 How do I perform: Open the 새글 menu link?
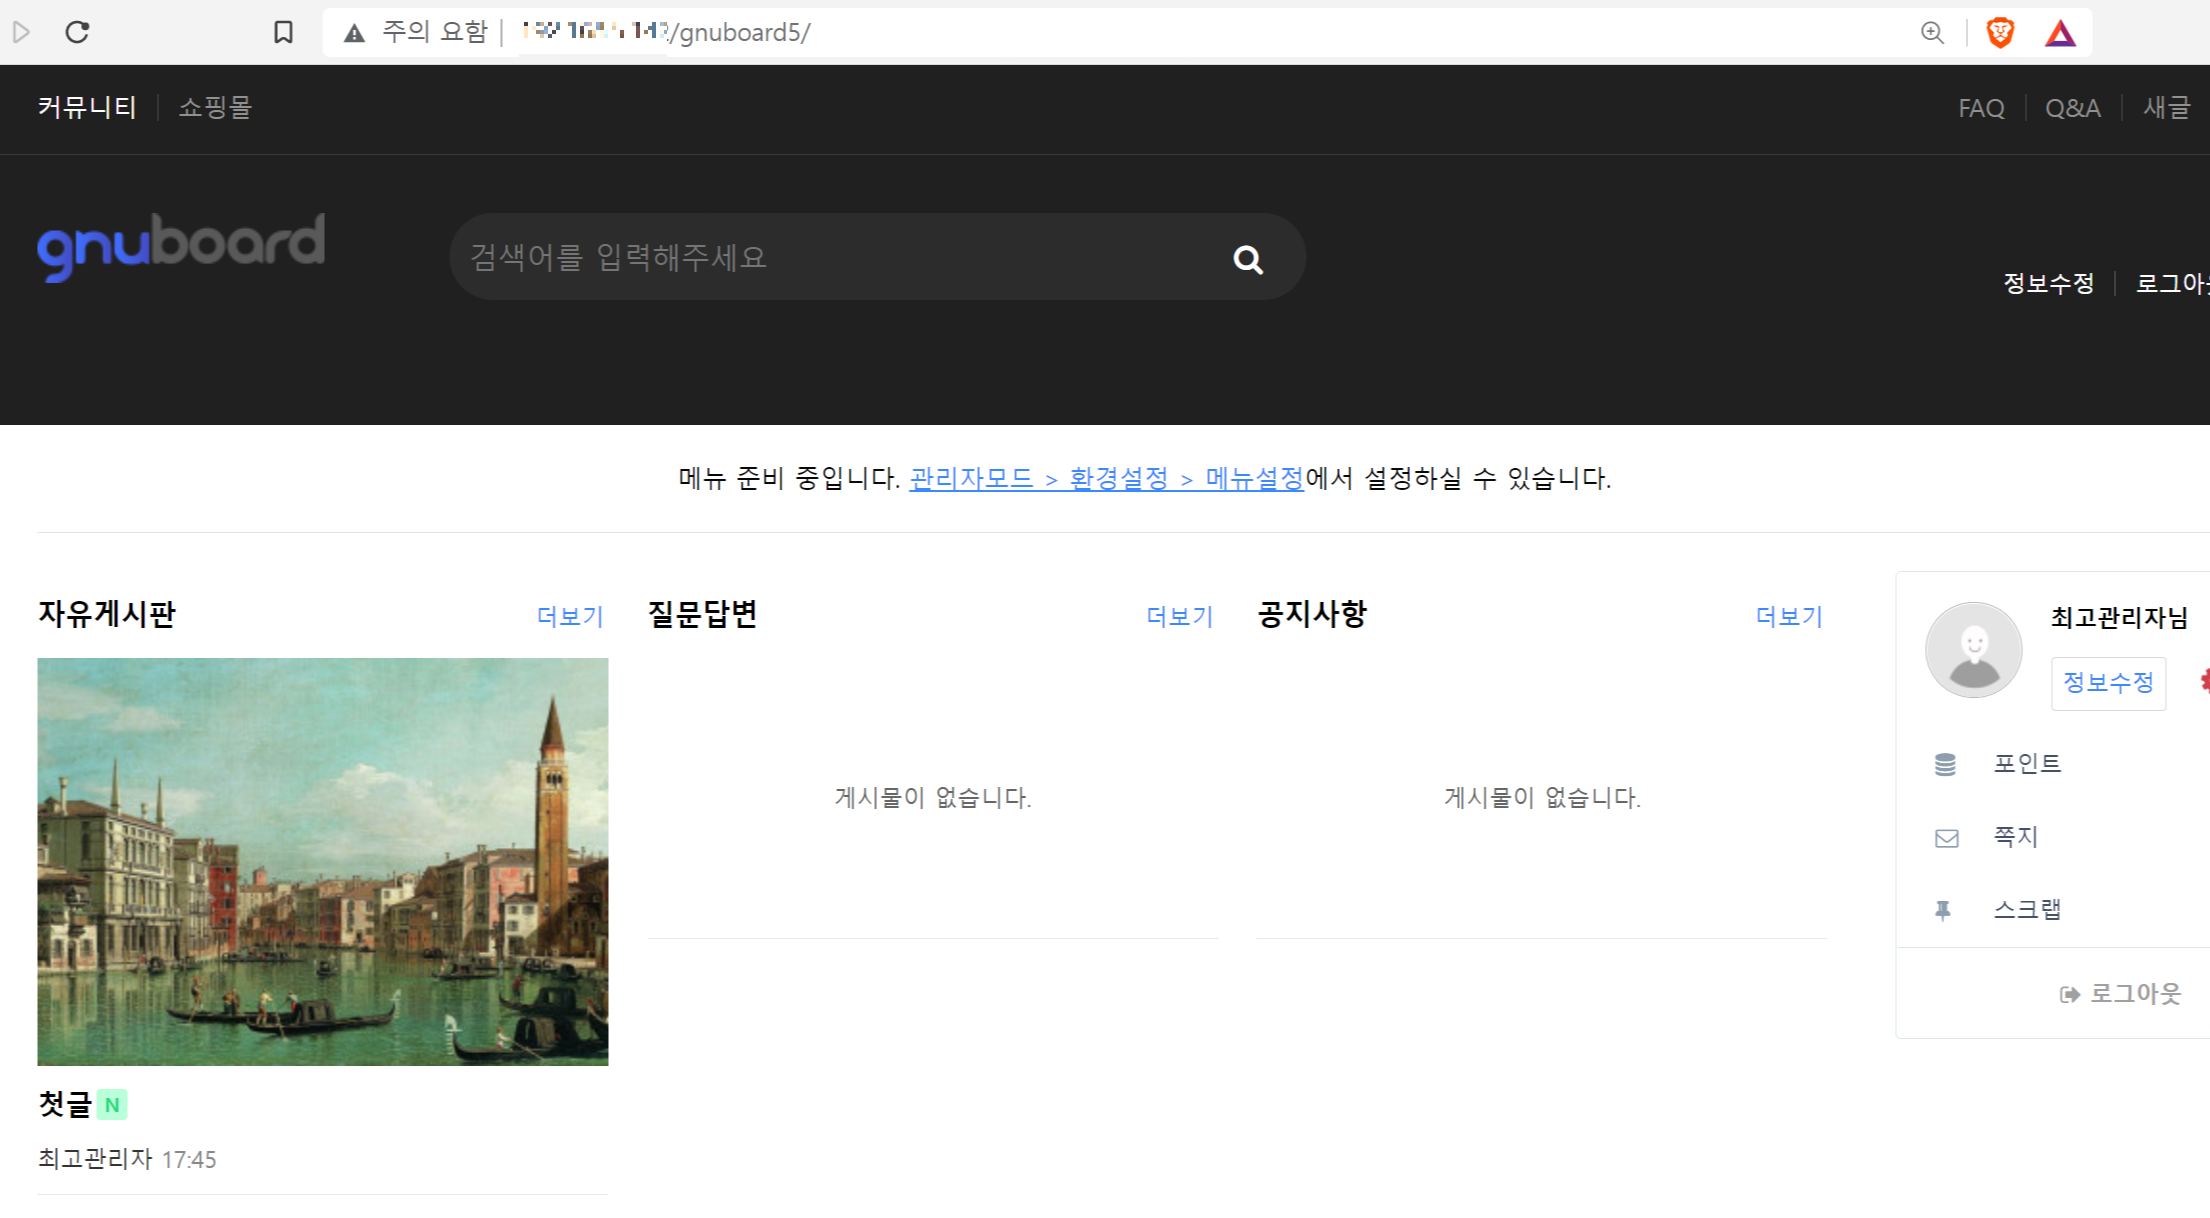click(2167, 107)
